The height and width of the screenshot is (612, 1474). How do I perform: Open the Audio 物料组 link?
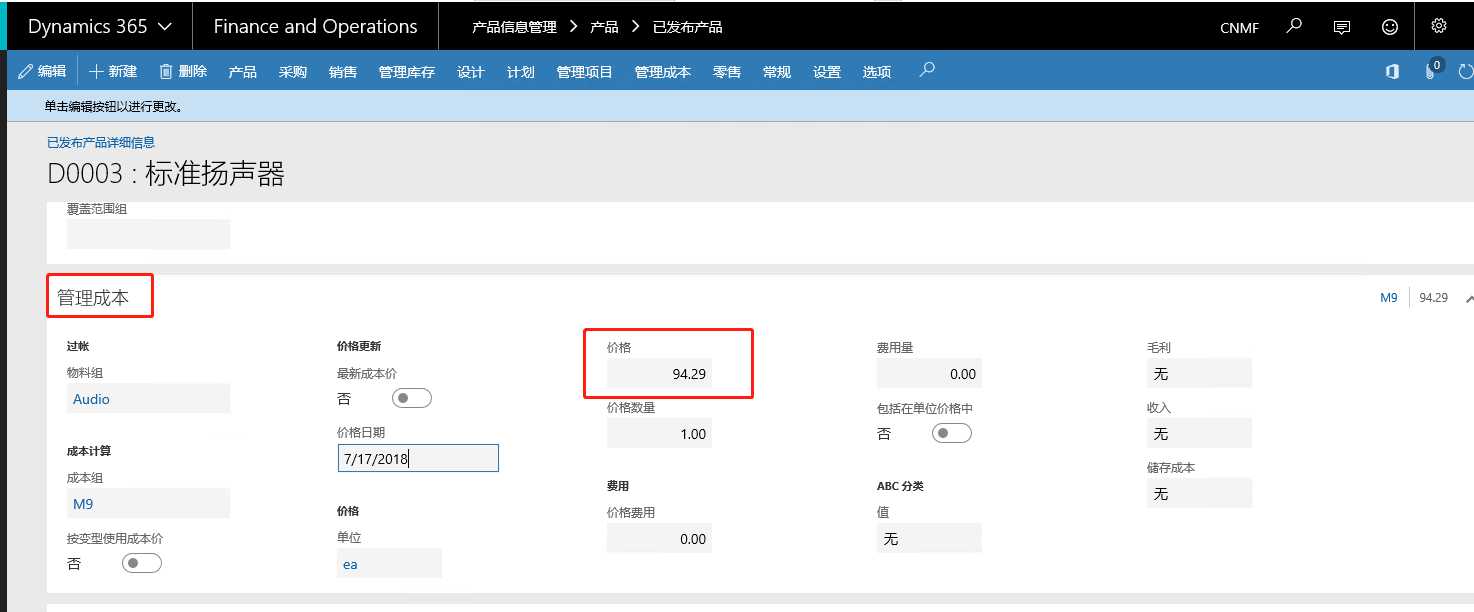click(x=92, y=399)
